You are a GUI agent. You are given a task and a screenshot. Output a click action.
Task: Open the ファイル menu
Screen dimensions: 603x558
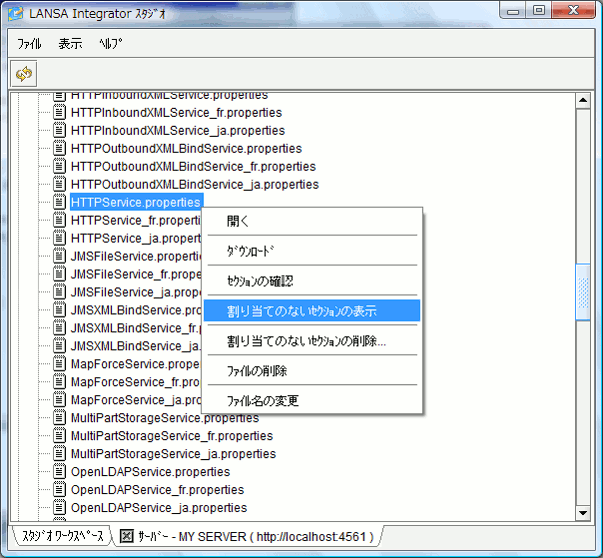(29, 44)
